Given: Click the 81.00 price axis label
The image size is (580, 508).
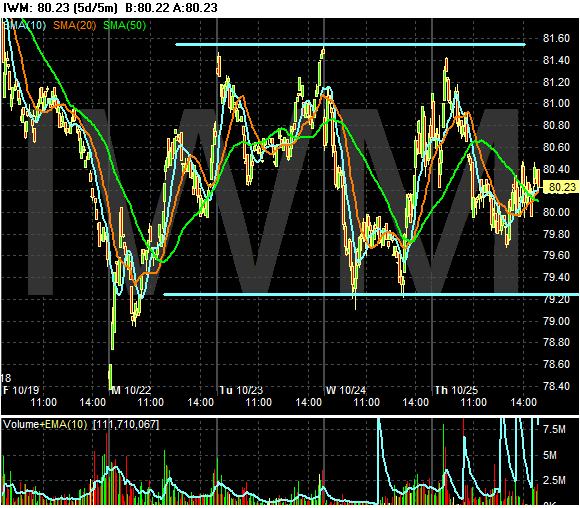Looking at the screenshot, I should (556, 103).
